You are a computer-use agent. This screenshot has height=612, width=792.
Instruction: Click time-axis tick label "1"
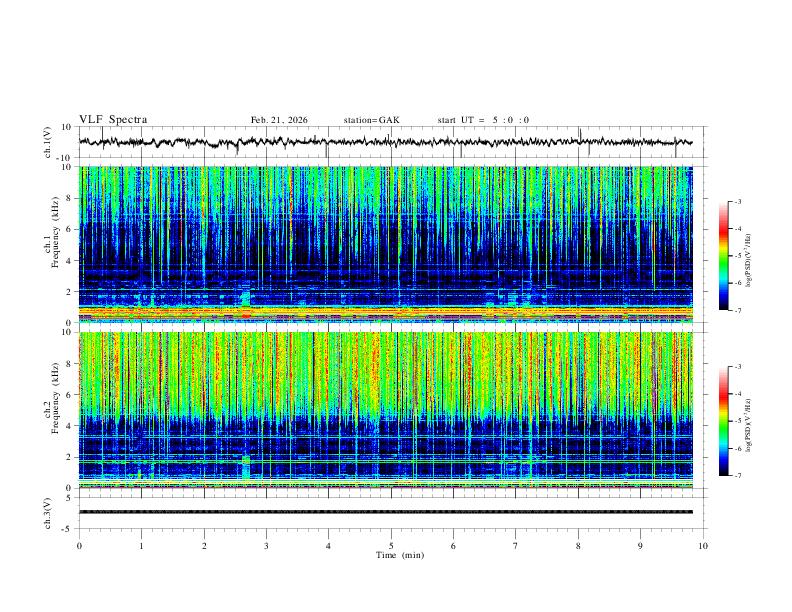pyautogui.click(x=141, y=546)
